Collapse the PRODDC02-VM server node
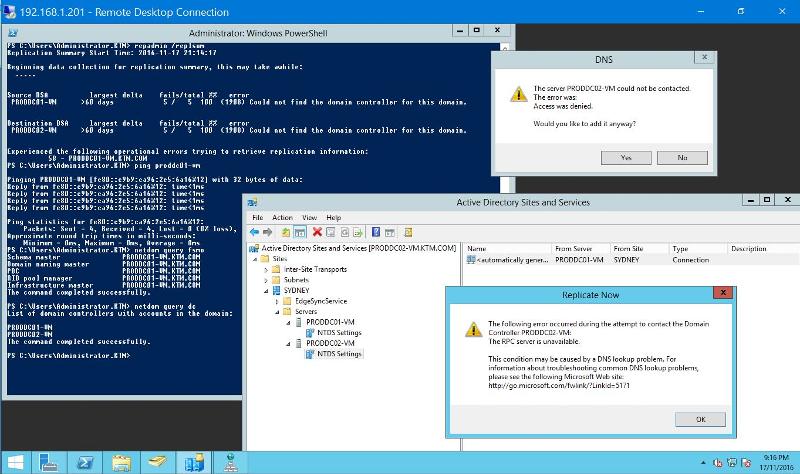 (x=288, y=343)
